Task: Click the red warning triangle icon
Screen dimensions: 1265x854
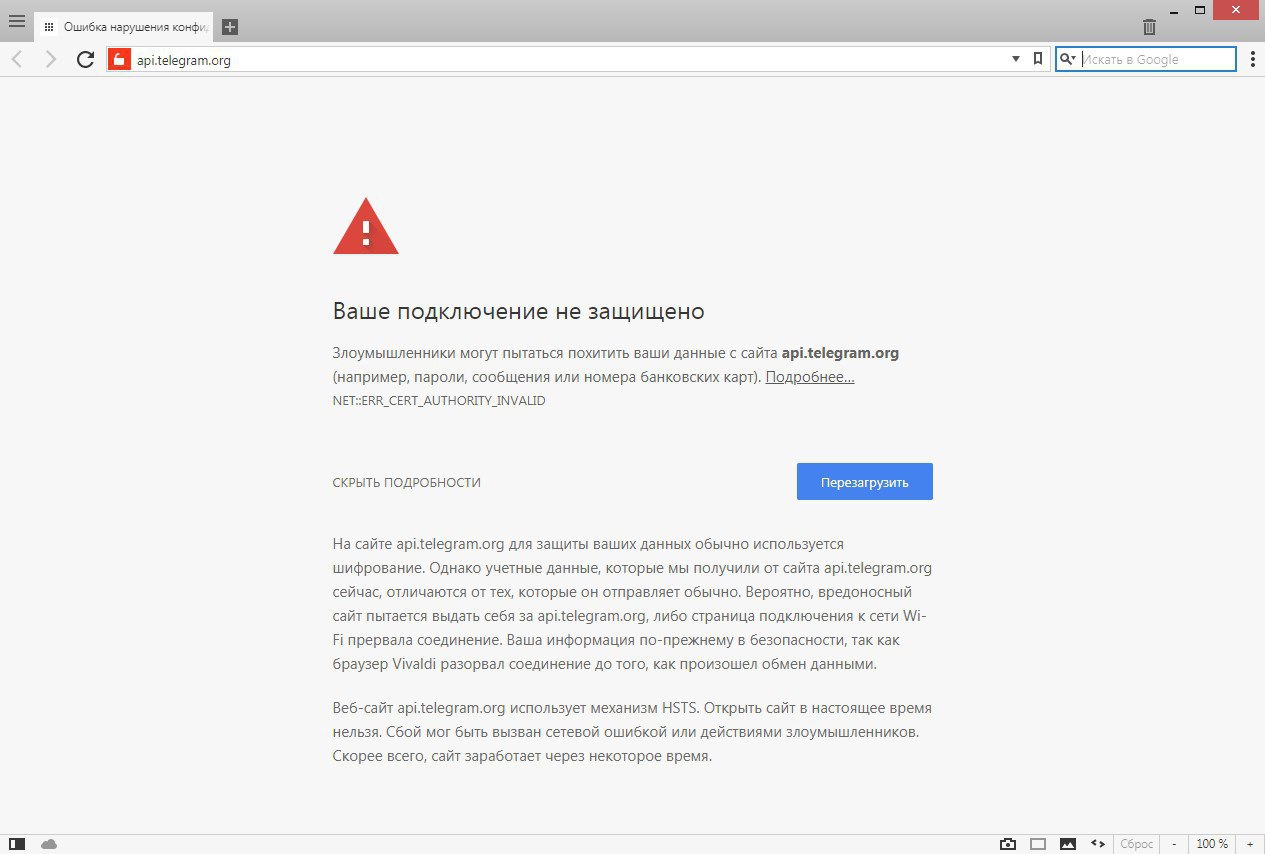Action: 366,226
